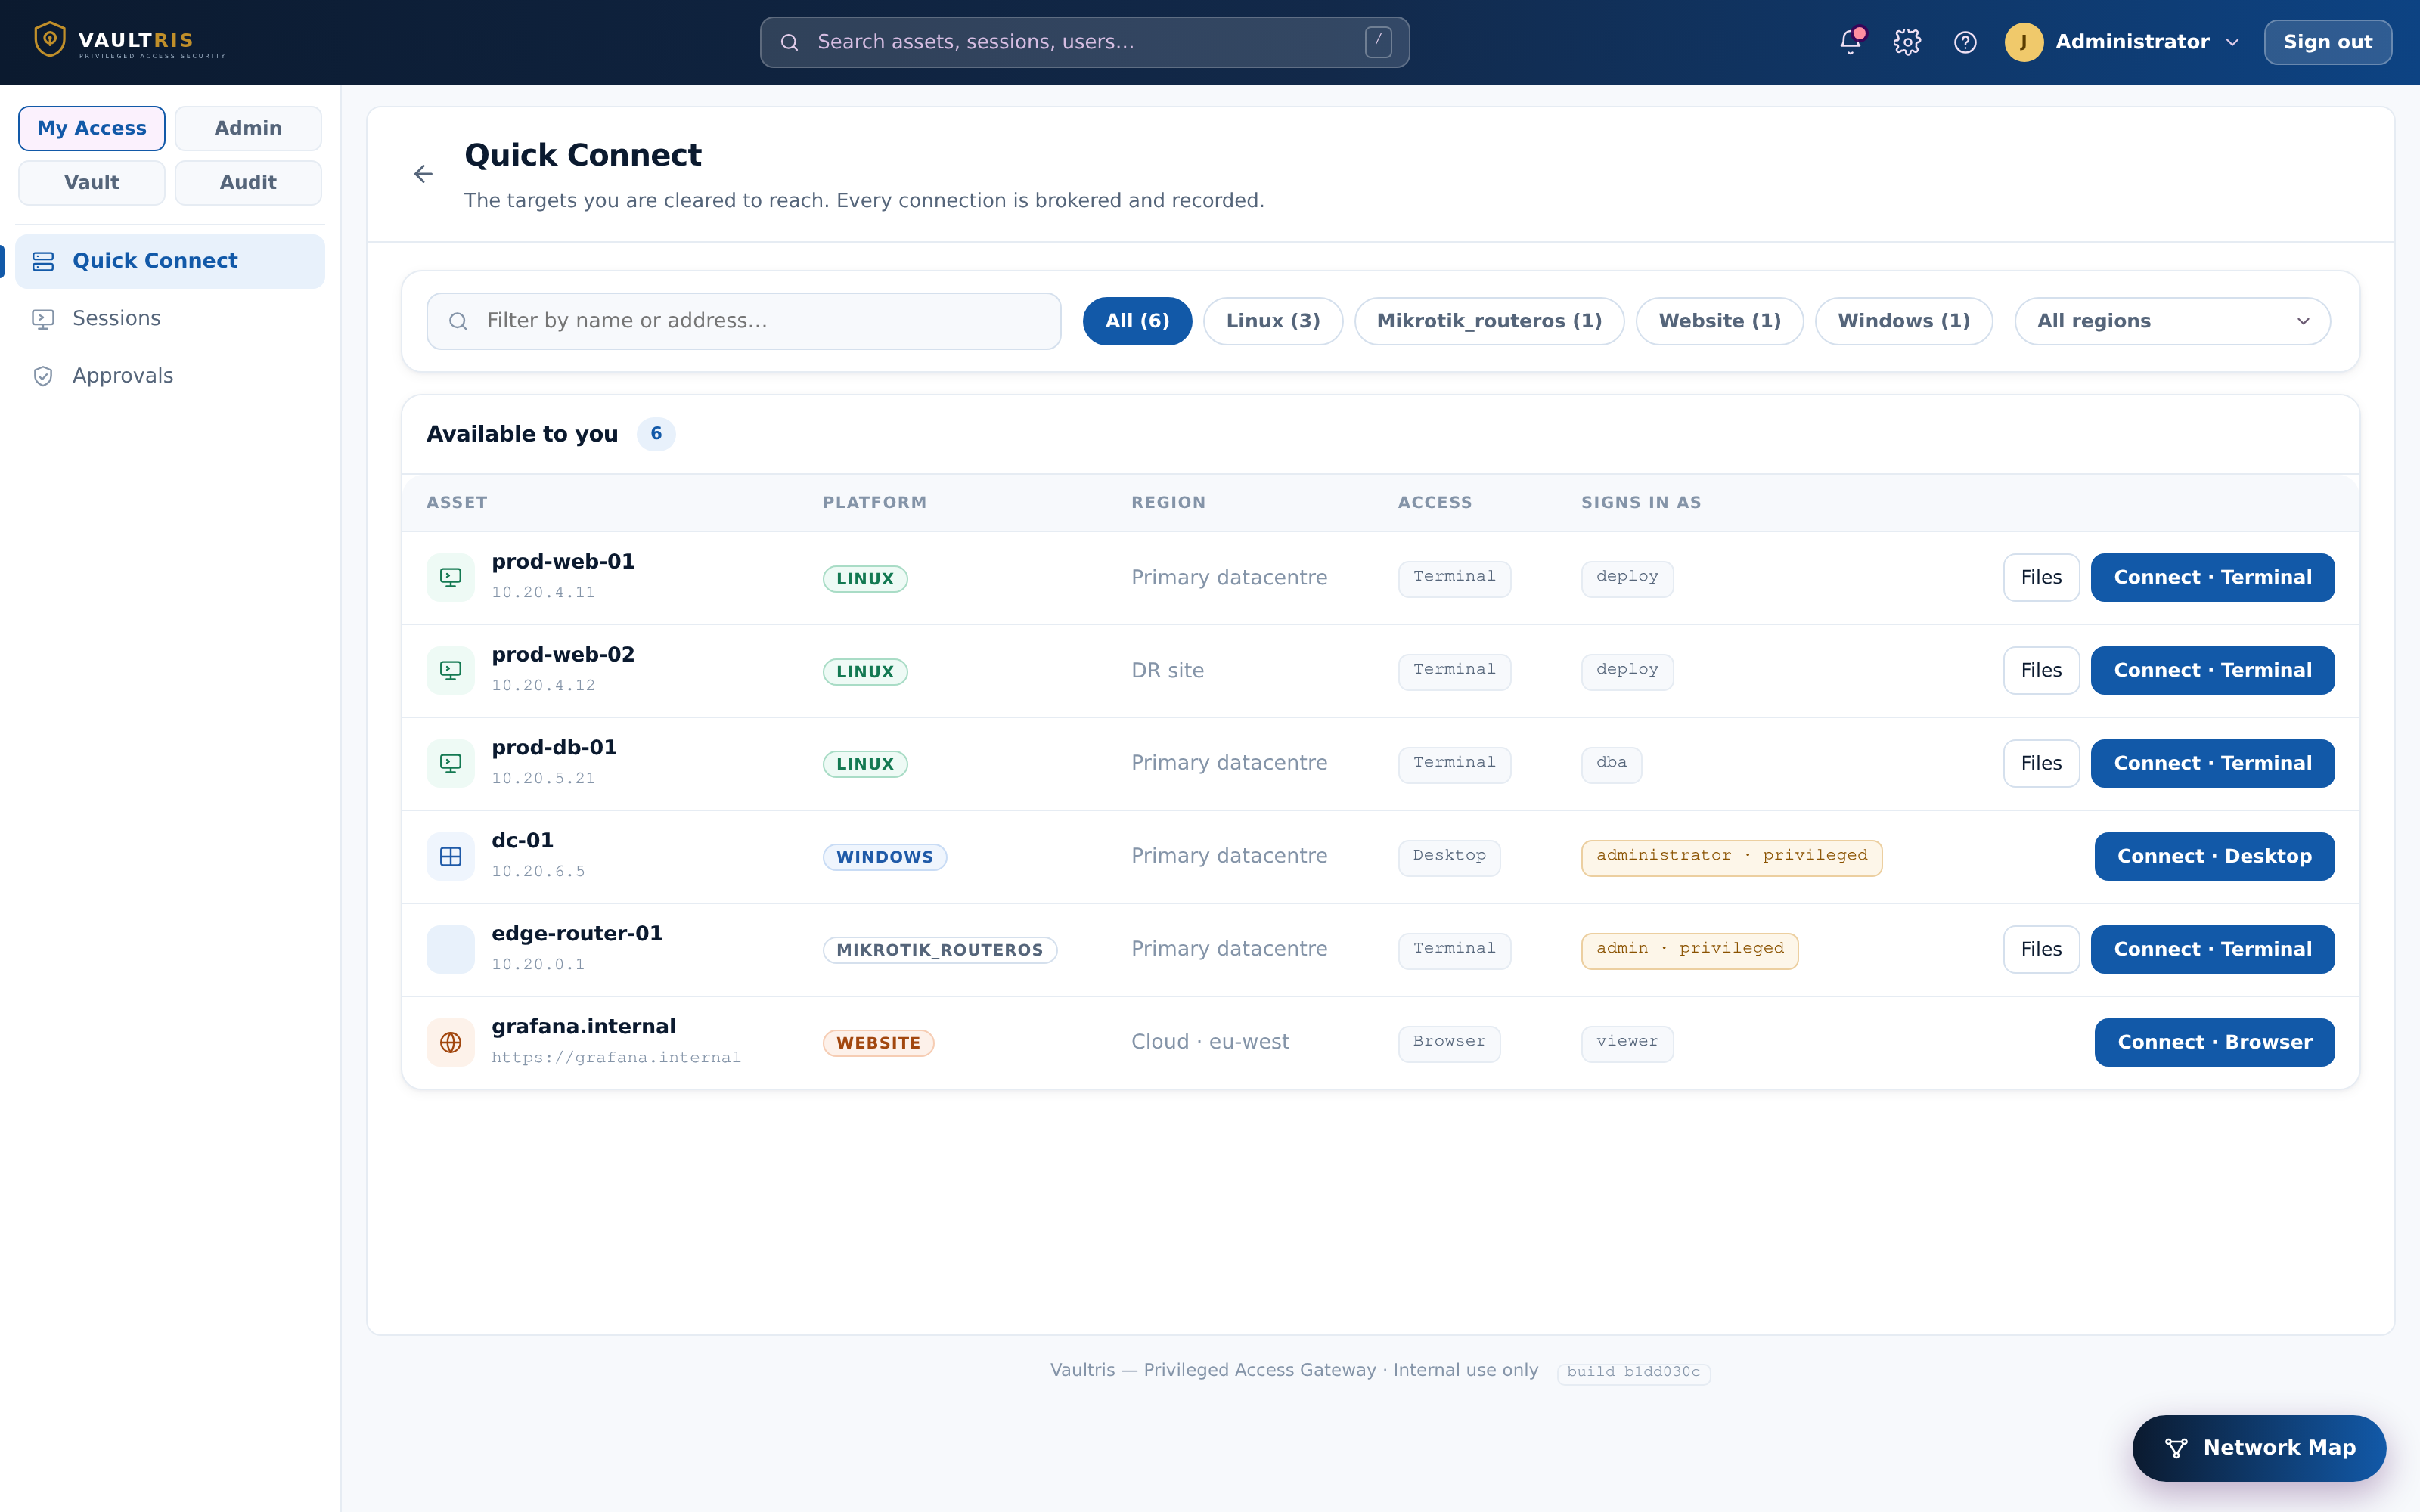Image resolution: width=2420 pixels, height=1512 pixels.
Task: Open Approvals in the sidebar
Action: point(170,376)
